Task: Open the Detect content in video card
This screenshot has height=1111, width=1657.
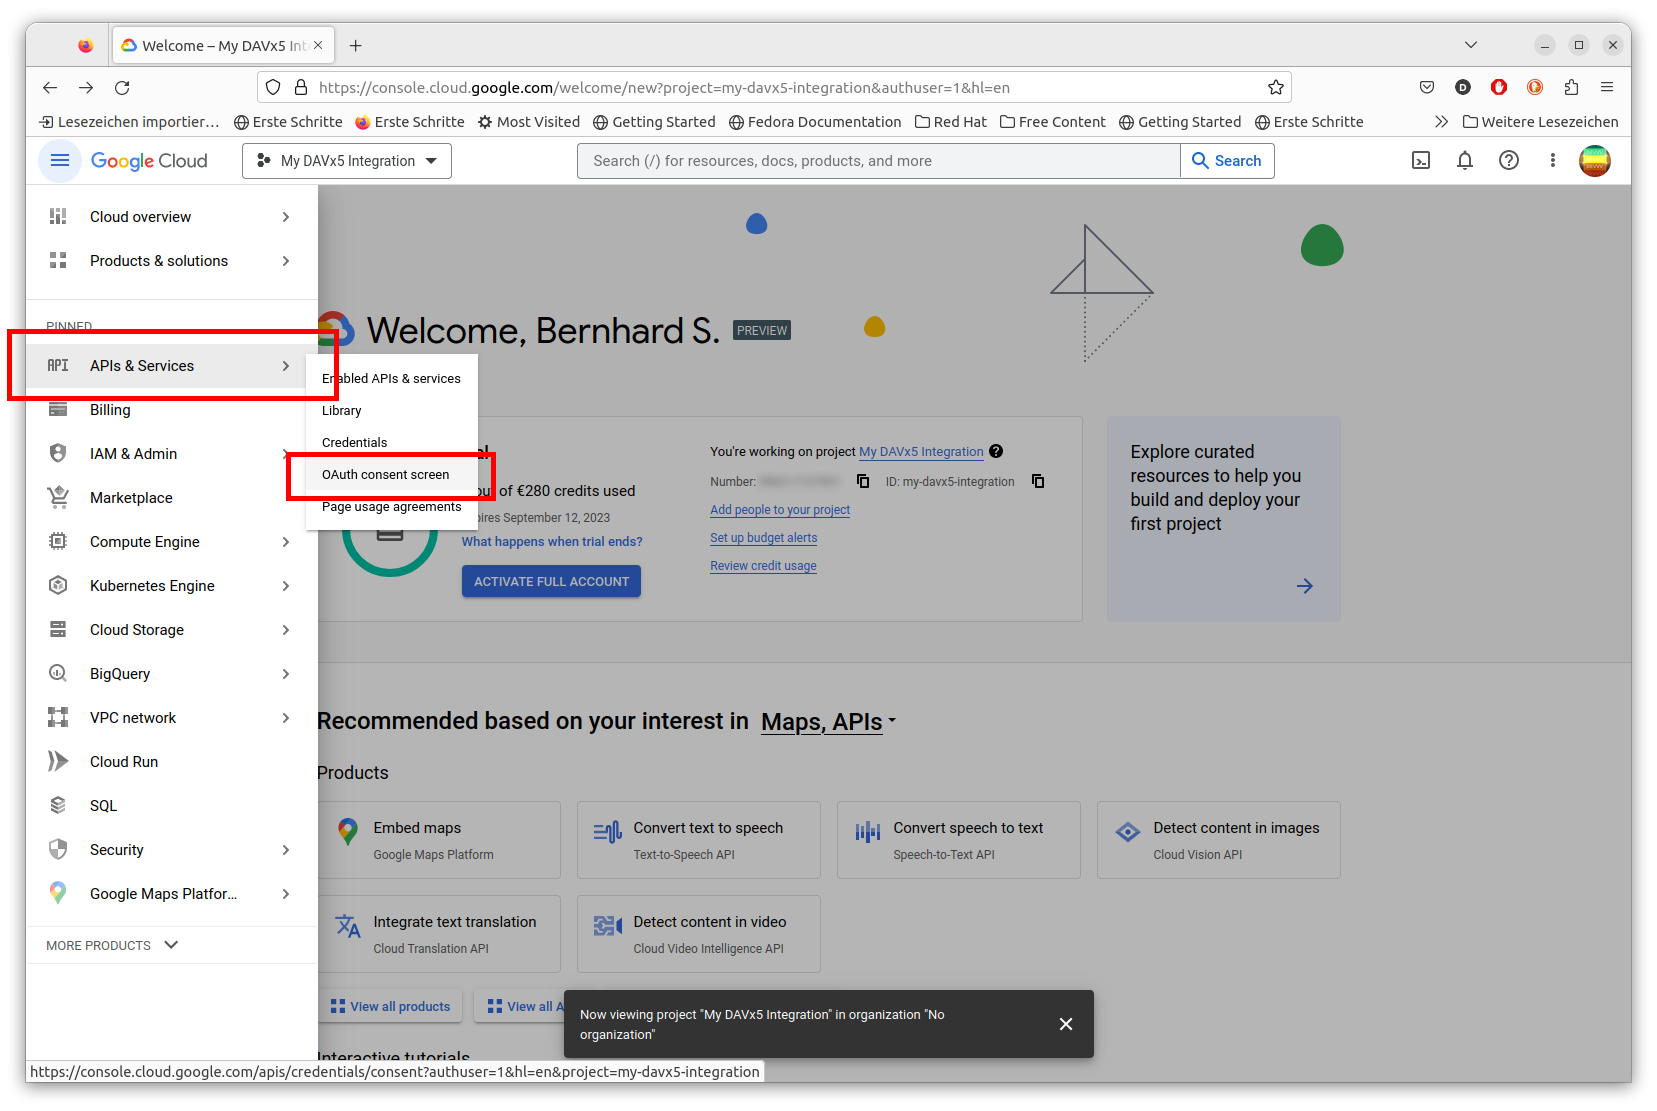Action: tap(699, 934)
